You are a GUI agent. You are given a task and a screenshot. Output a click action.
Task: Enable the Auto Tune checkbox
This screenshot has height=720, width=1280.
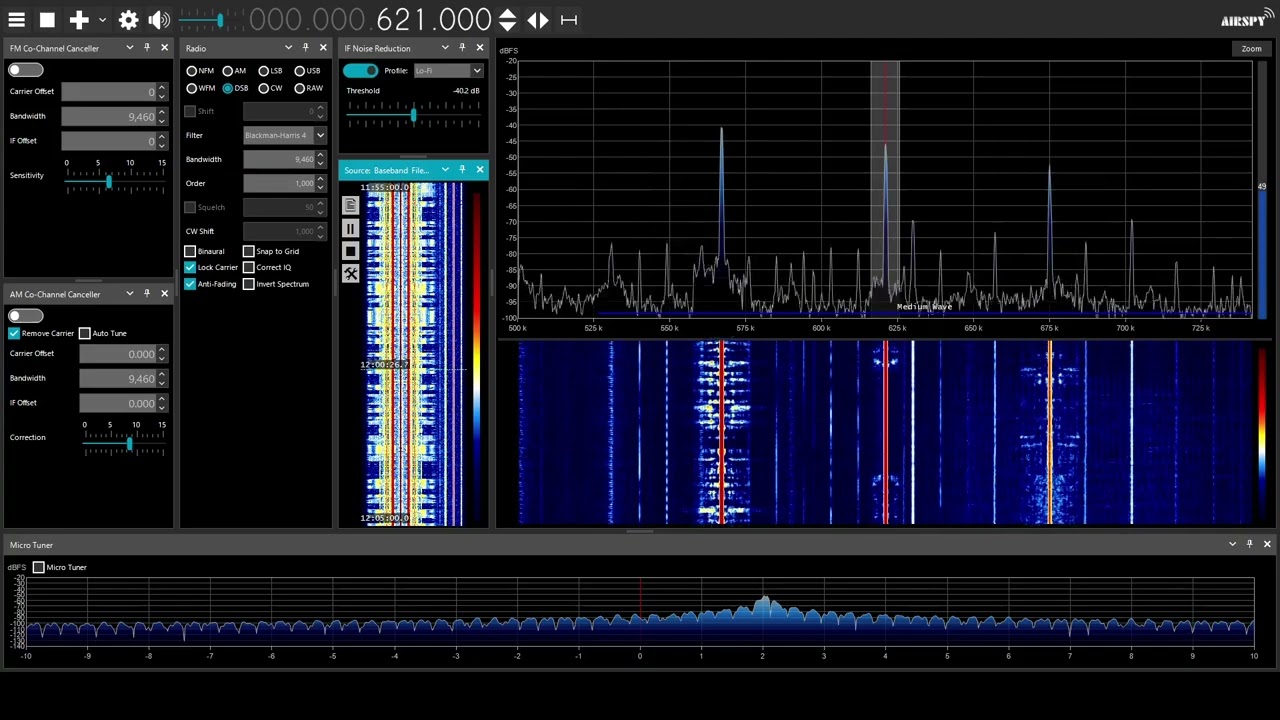pos(85,333)
